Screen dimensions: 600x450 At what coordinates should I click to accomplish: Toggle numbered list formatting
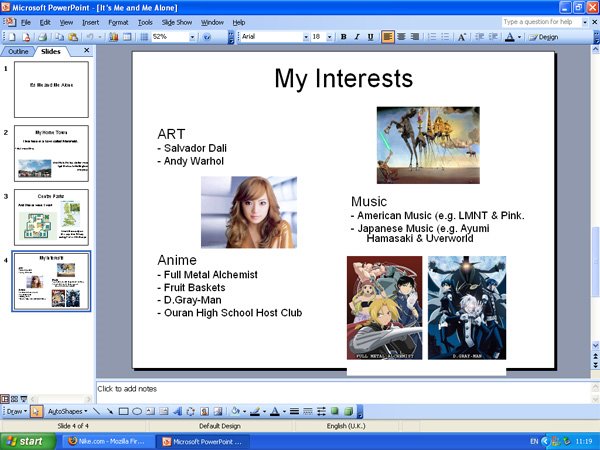point(432,37)
